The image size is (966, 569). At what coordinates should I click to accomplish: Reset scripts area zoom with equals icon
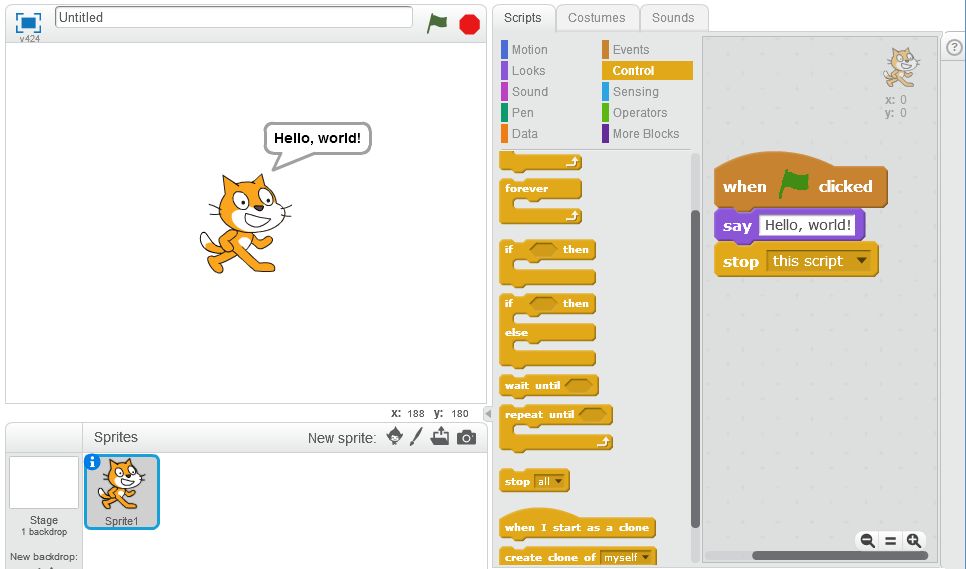tap(891, 541)
